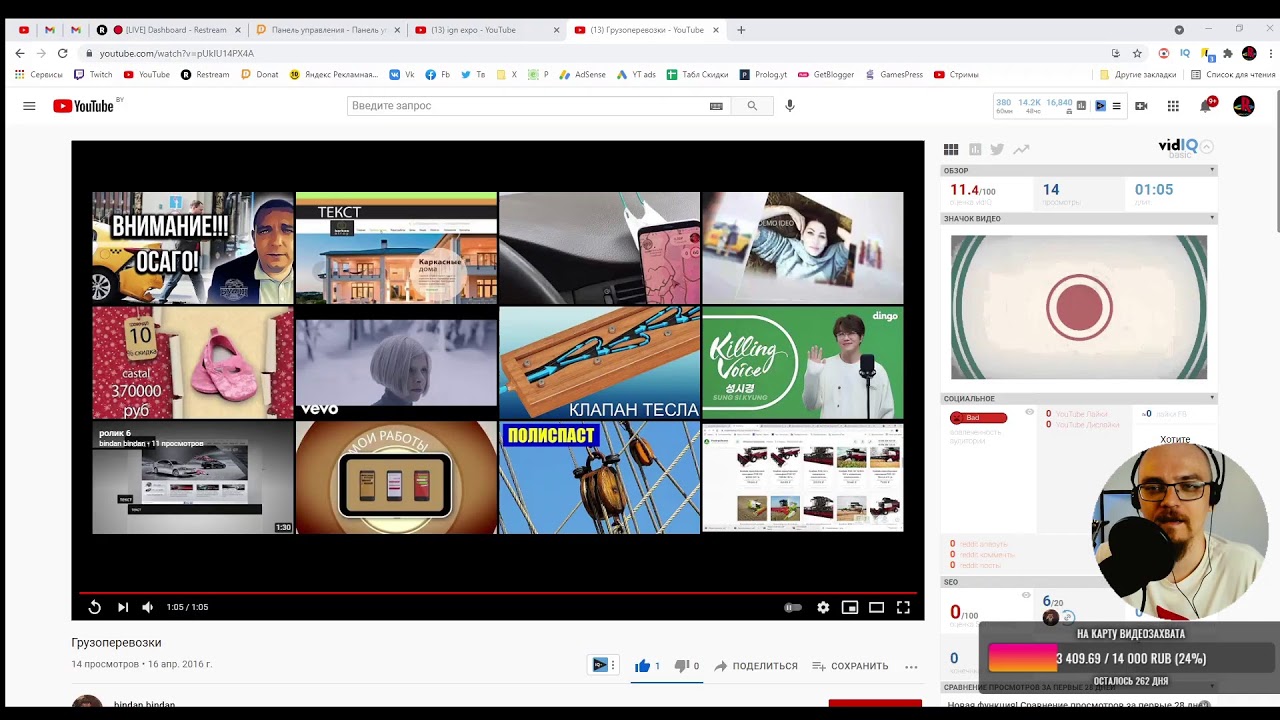
Task: Open the YouTube apps grid
Action: 1173,106
